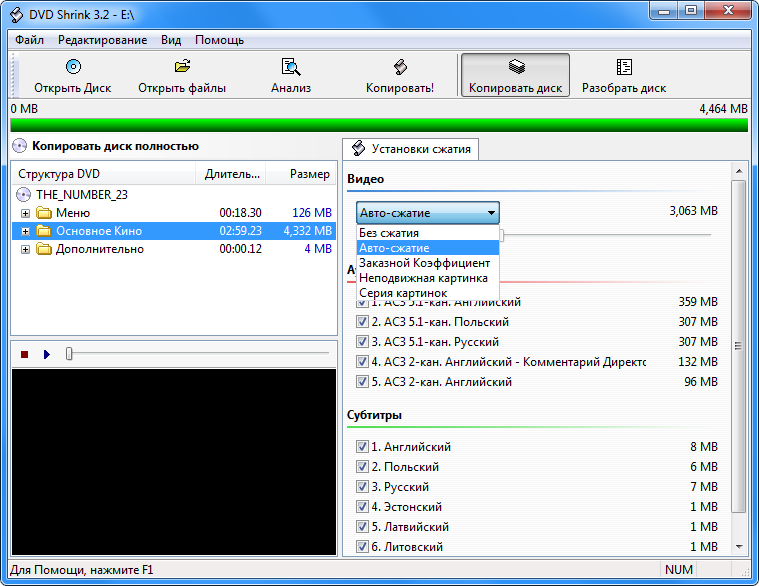Open the Вид menu
This screenshot has width=759, height=586.
[171, 40]
